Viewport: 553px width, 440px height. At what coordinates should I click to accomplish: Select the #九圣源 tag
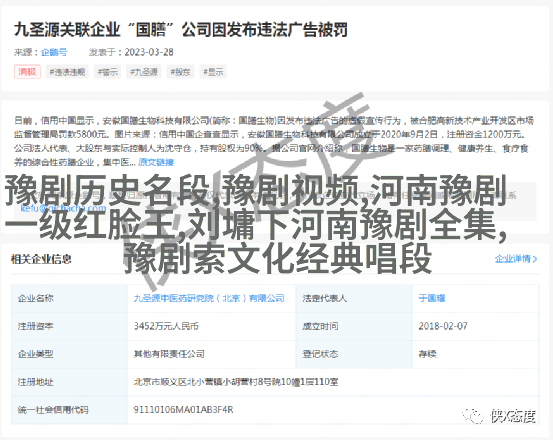coord(144,72)
